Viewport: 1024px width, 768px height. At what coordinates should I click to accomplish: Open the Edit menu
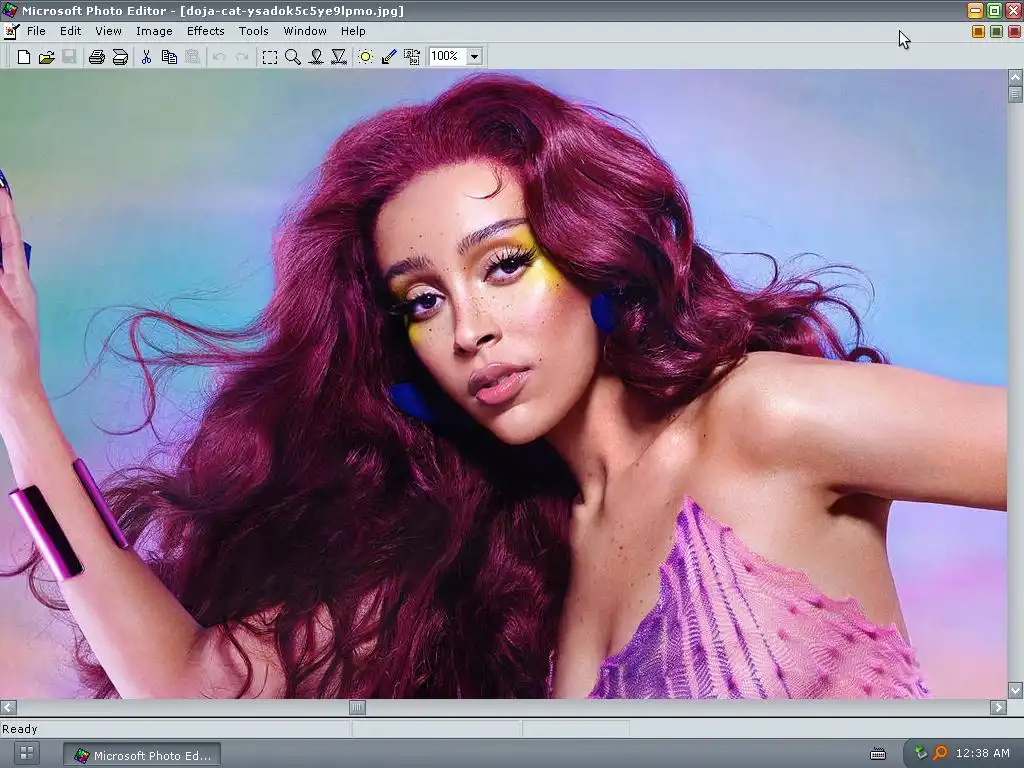[x=71, y=31]
